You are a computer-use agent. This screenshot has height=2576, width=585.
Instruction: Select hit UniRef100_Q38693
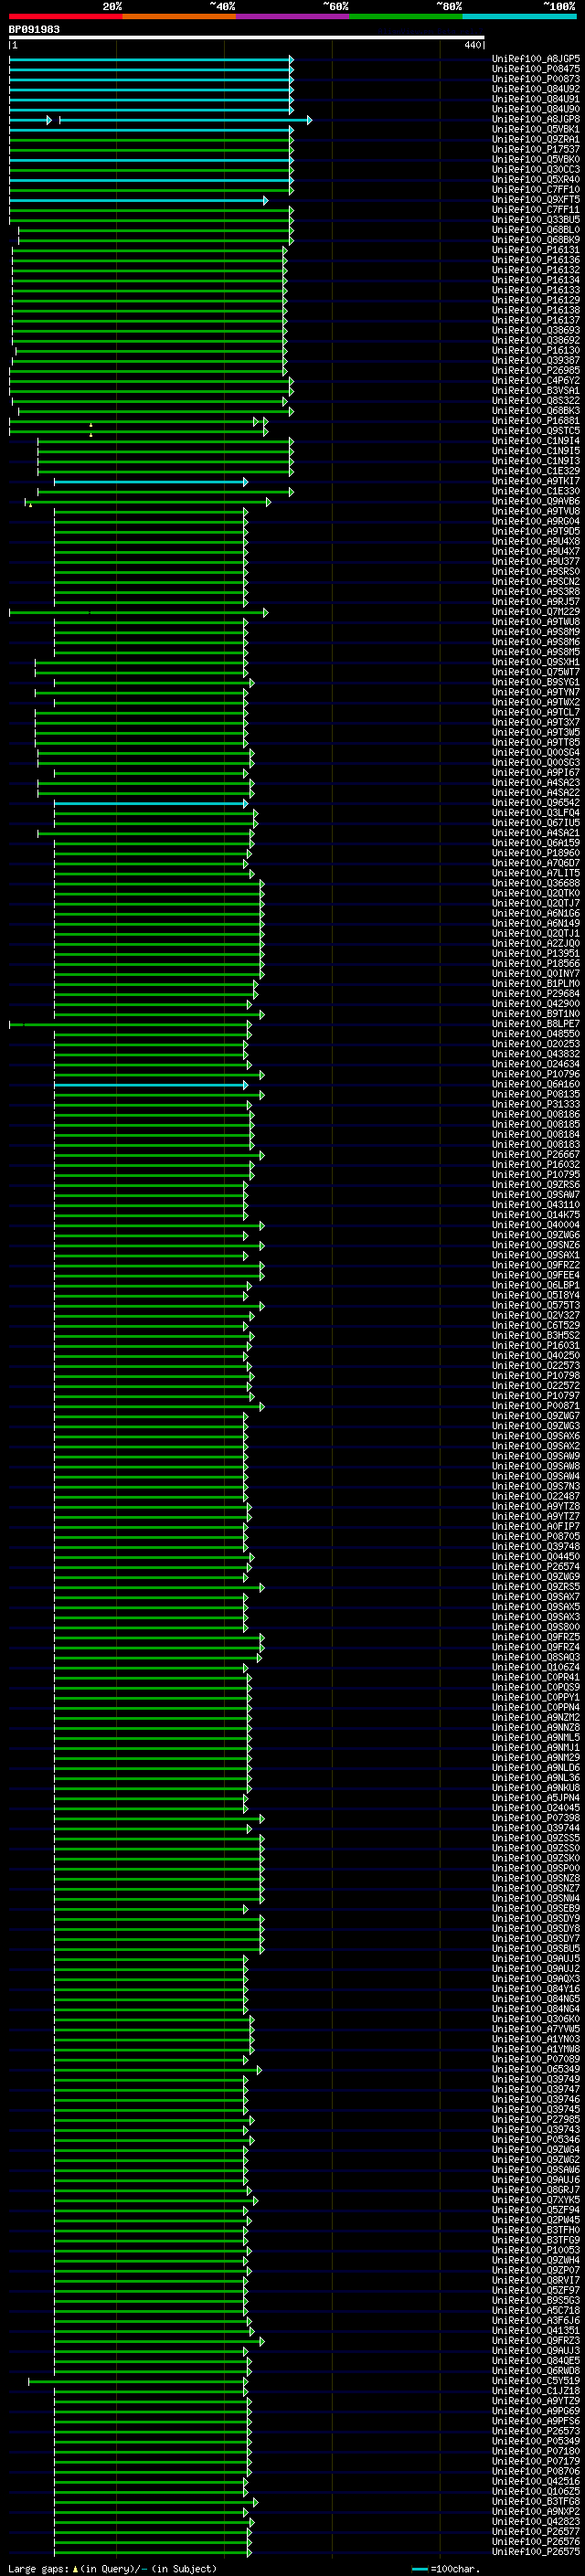click(536, 330)
